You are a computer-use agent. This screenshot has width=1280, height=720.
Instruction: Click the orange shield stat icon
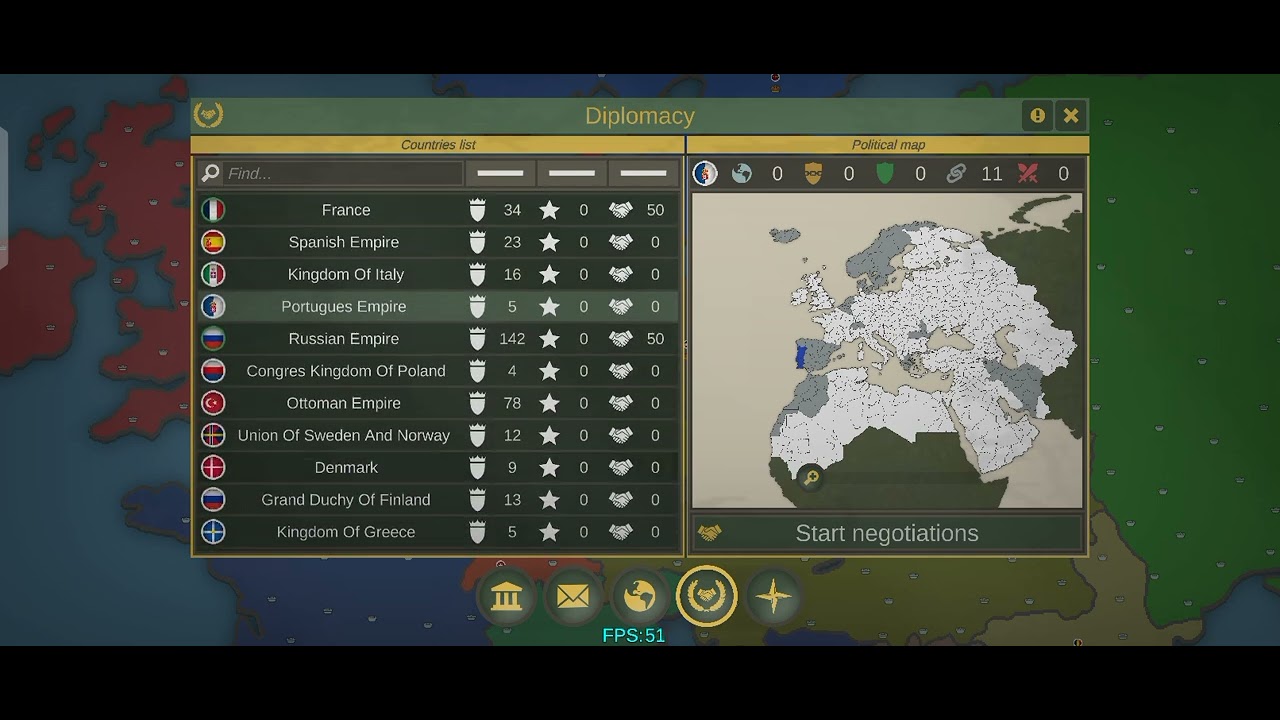pyautogui.click(x=814, y=174)
